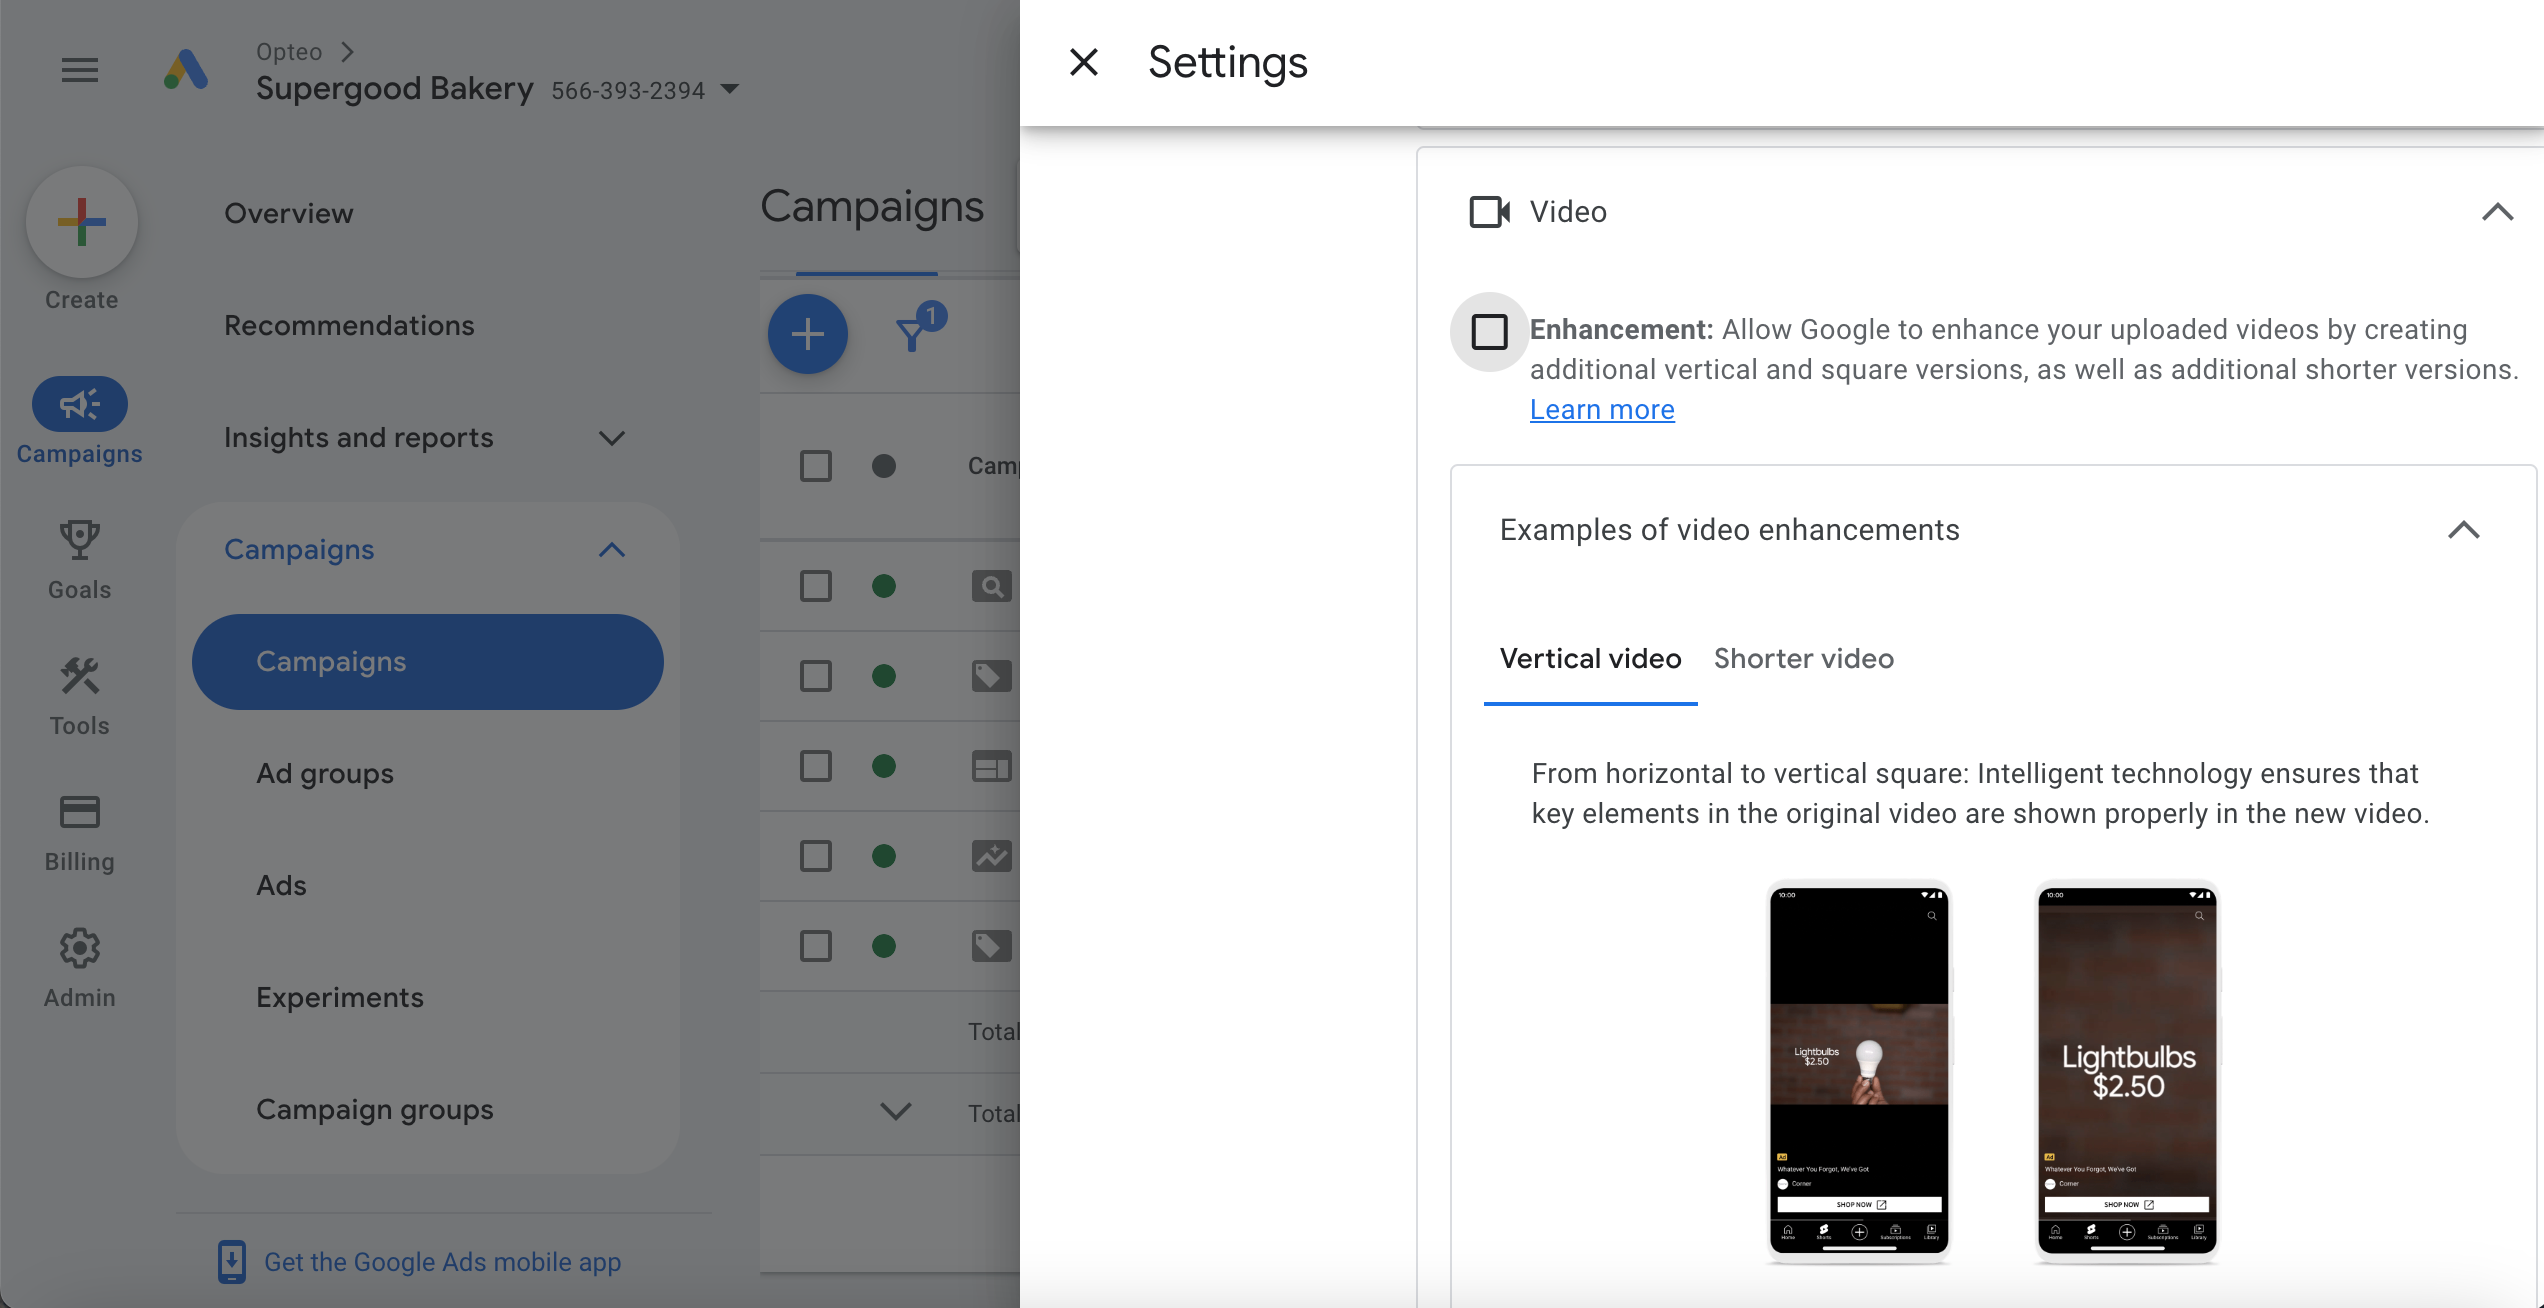Image resolution: width=2544 pixels, height=1308 pixels.
Task: Open the hamburger main menu
Action: pyautogui.click(x=80, y=70)
